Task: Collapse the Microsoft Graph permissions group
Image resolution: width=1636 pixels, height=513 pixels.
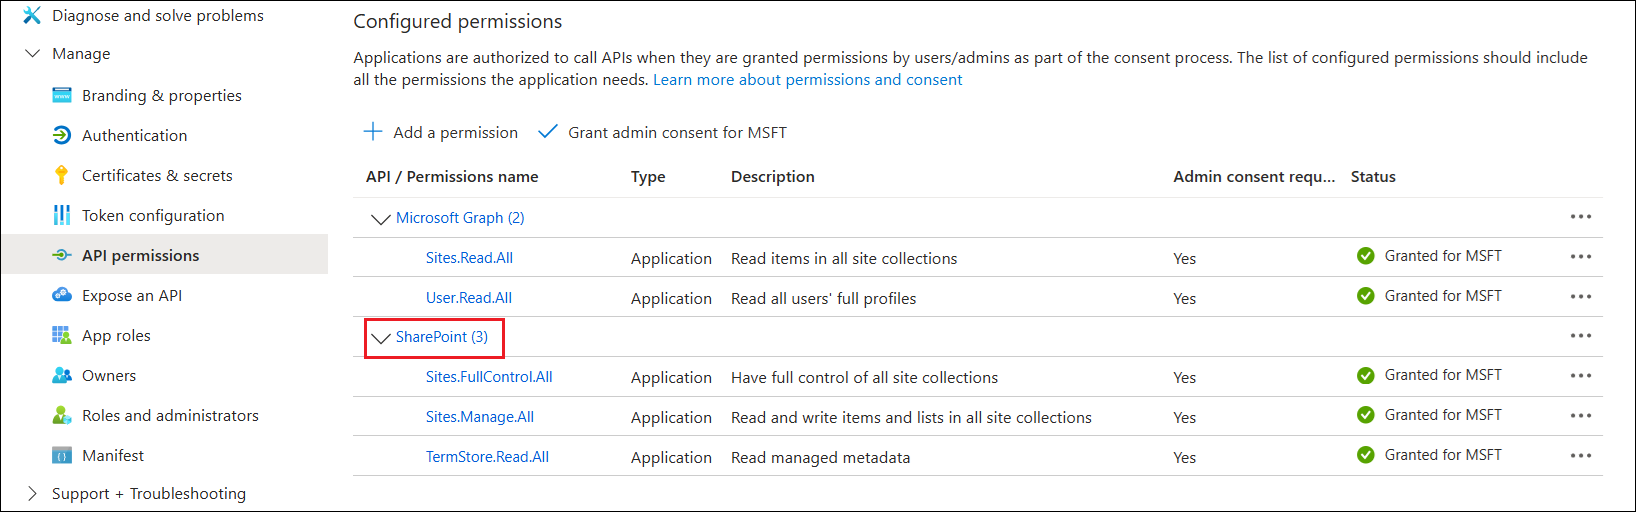Action: click(x=380, y=219)
